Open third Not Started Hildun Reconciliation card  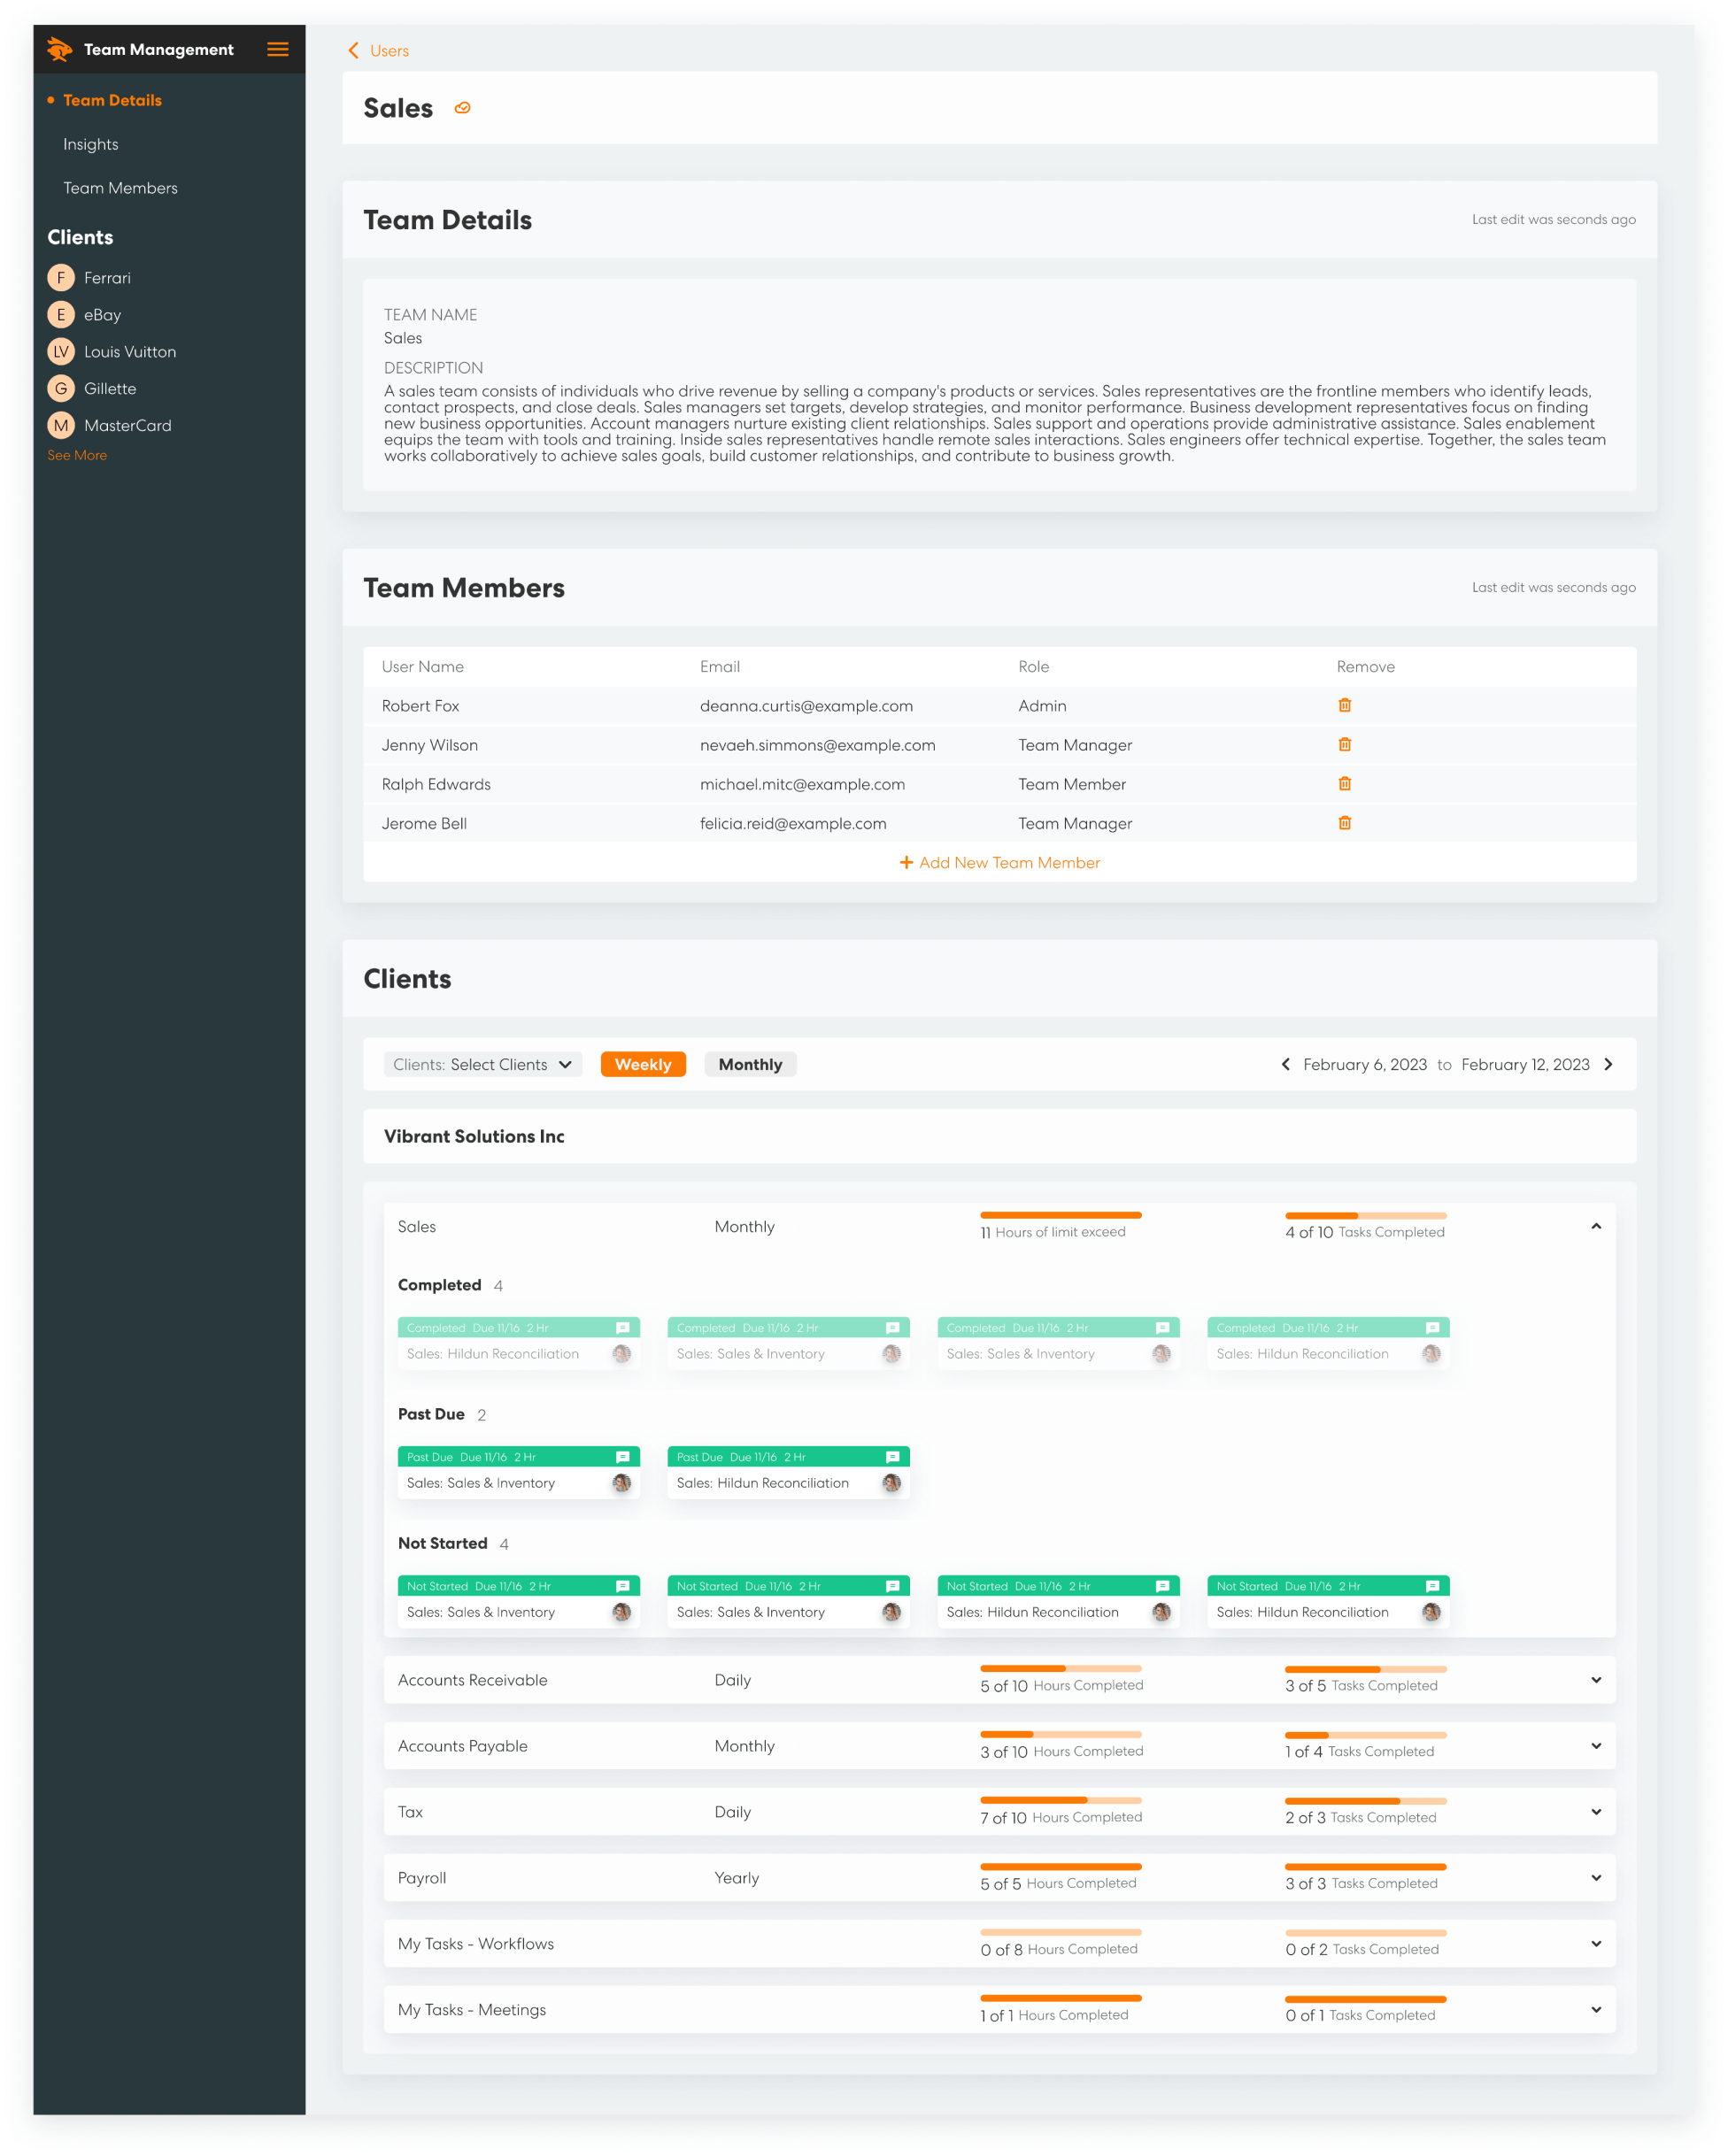point(1058,1601)
